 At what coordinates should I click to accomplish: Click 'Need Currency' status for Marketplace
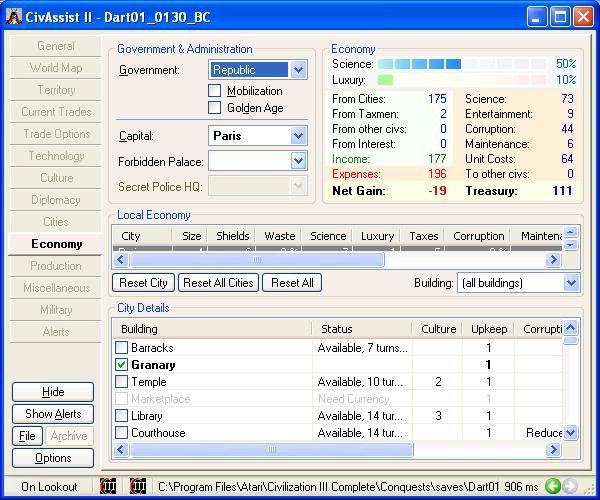click(x=354, y=399)
